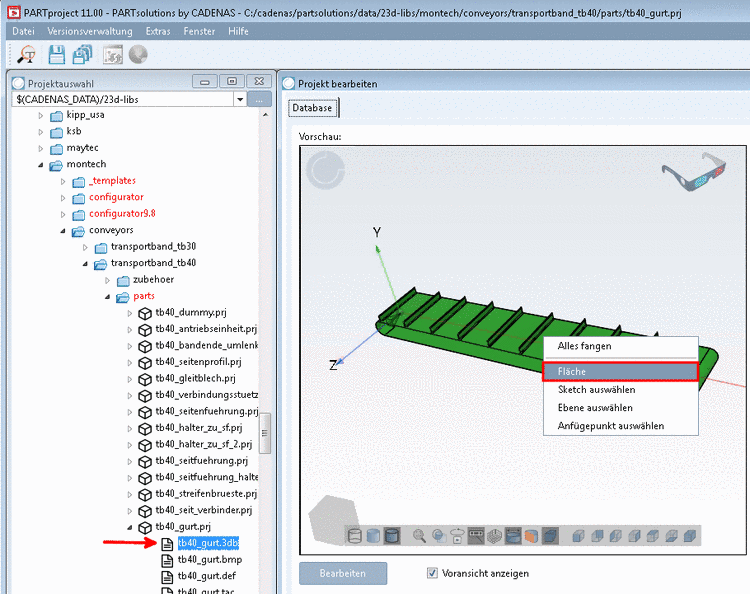Open the Hilfe menu
This screenshot has width=750, height=594.
(238, 31)
